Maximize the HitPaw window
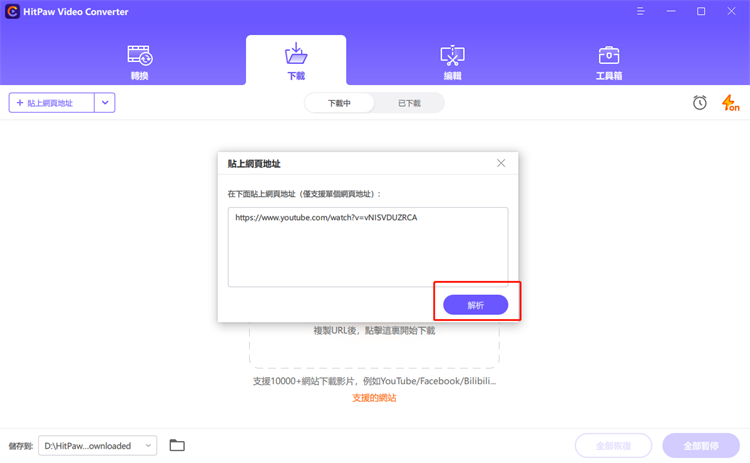Screen dimensions: 750x463 click(701, 11)
